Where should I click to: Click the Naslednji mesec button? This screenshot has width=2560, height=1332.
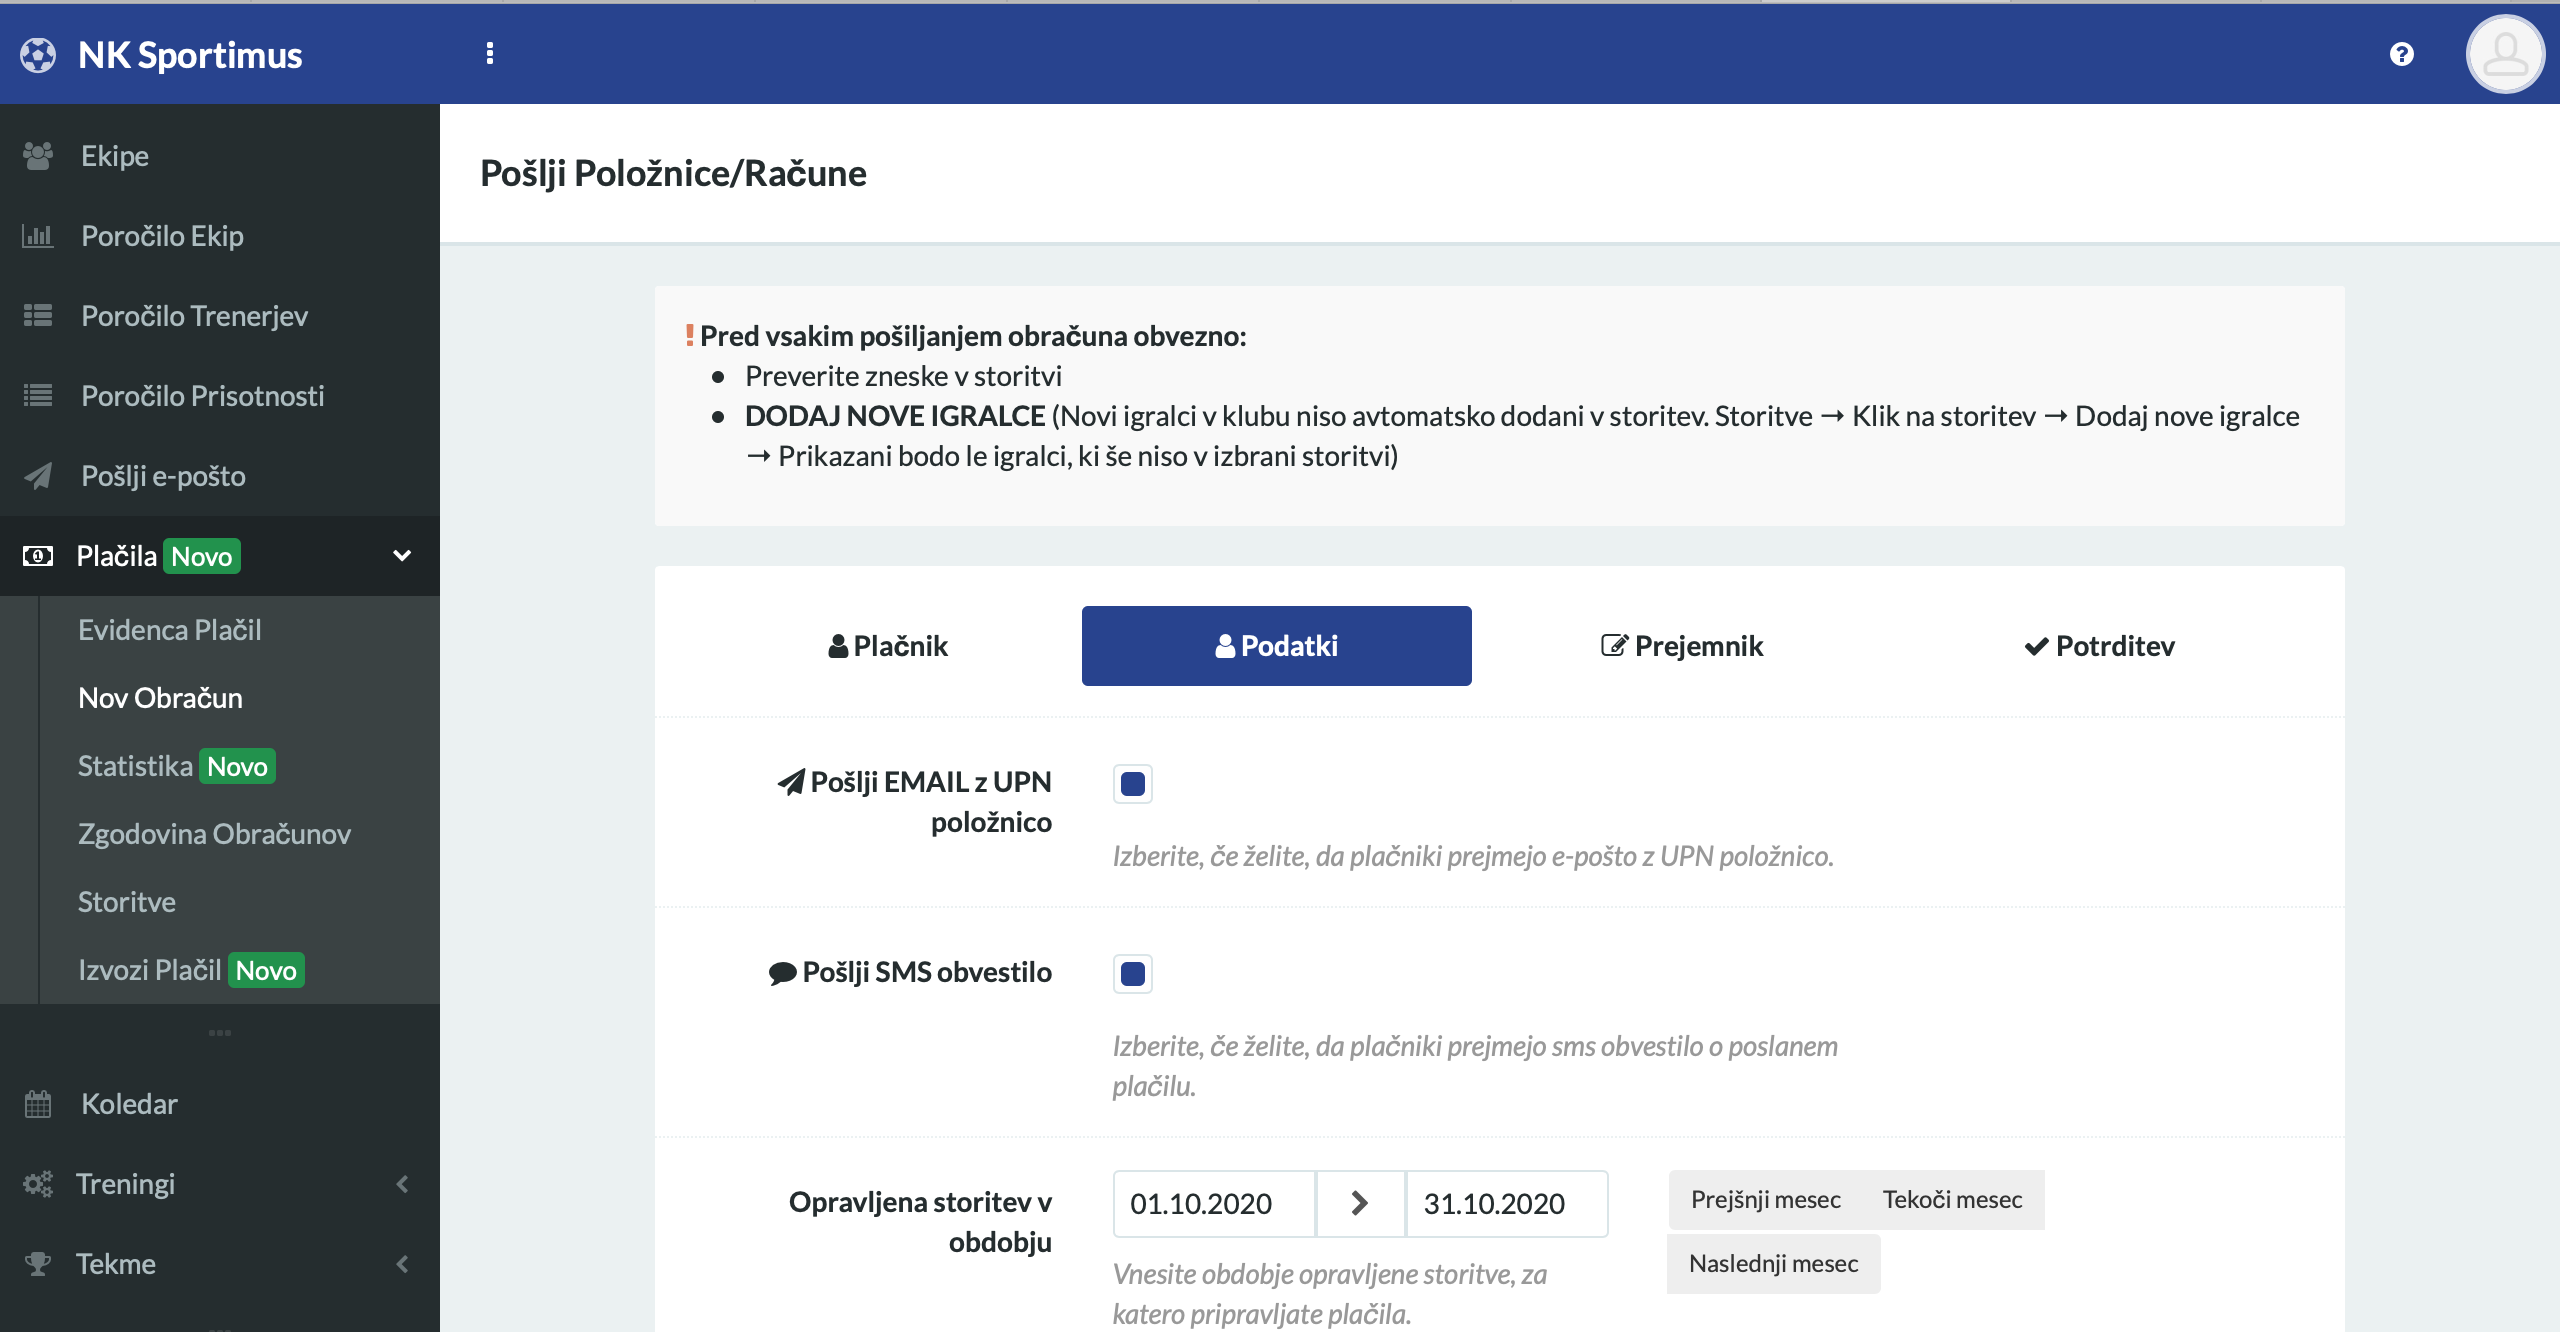[x=1773, y=1264]
